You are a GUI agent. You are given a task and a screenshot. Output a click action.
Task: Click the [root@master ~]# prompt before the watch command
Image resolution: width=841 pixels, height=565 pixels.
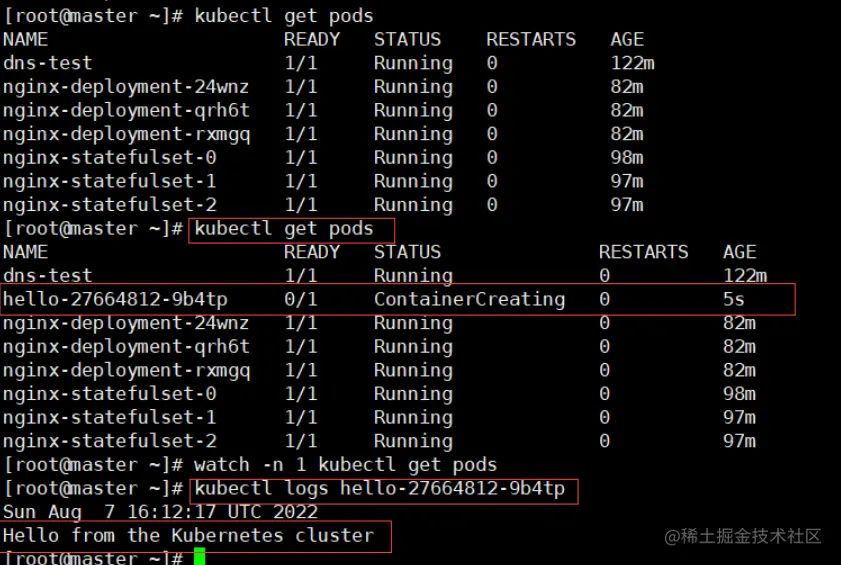coord(93,465)
